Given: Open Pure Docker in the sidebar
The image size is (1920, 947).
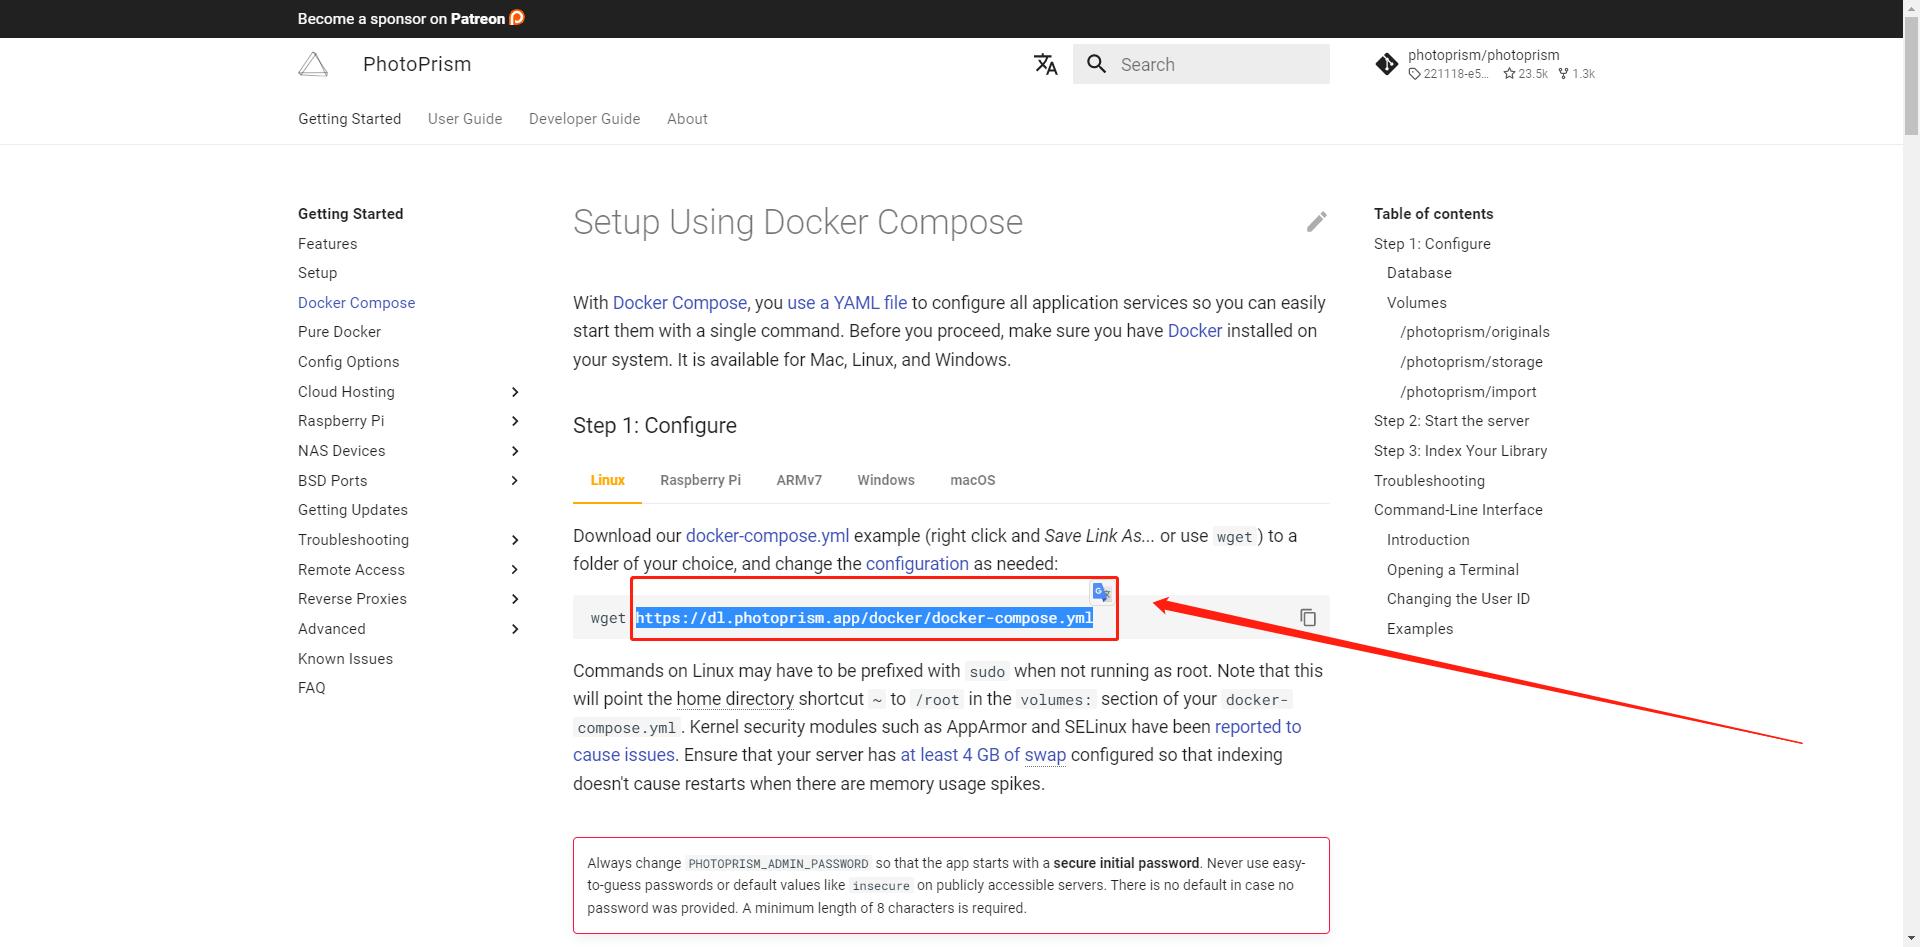Looking at the screenshot, I should [339, 332].
